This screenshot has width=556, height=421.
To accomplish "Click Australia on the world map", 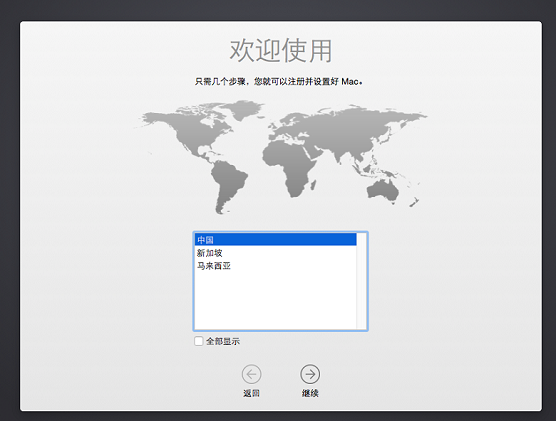I will (383, 192).
